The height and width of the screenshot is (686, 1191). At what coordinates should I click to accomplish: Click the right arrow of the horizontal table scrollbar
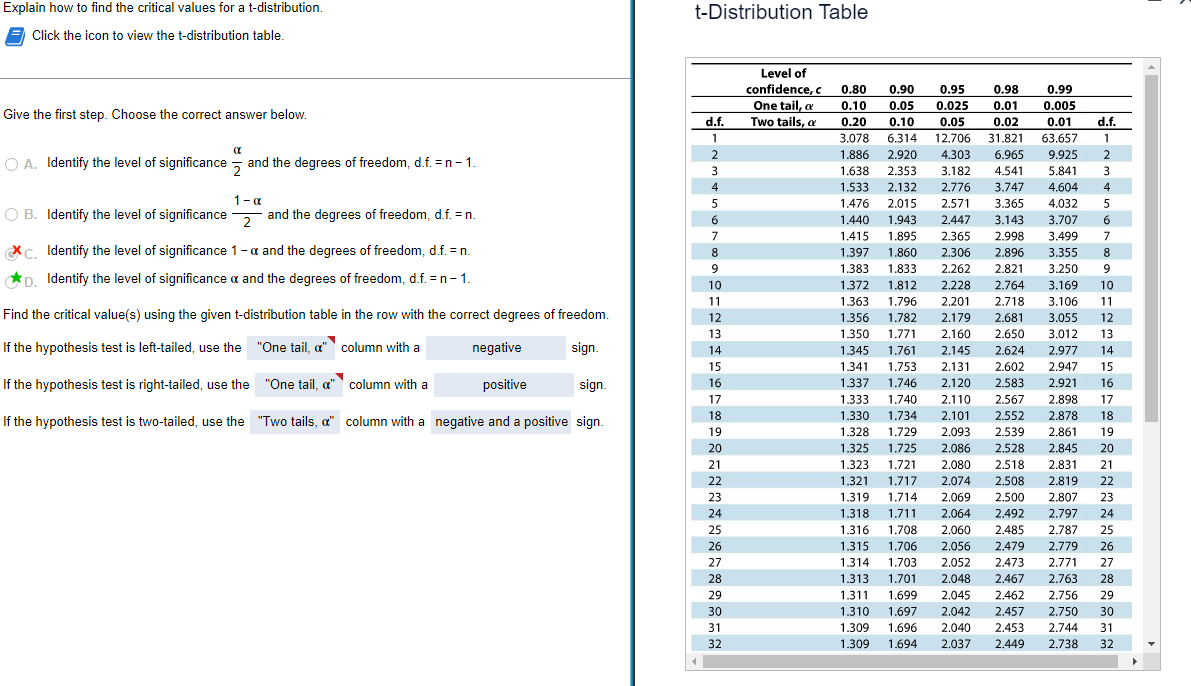click(1136, 661)
